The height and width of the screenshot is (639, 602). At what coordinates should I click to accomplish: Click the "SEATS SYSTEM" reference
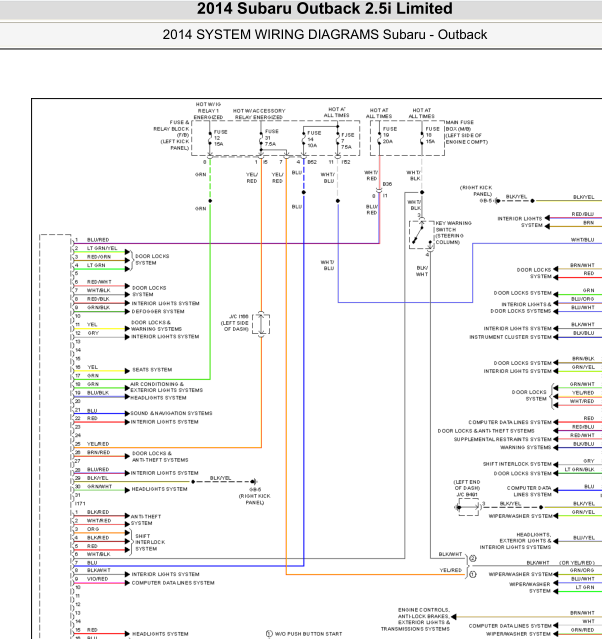[152, 370]
